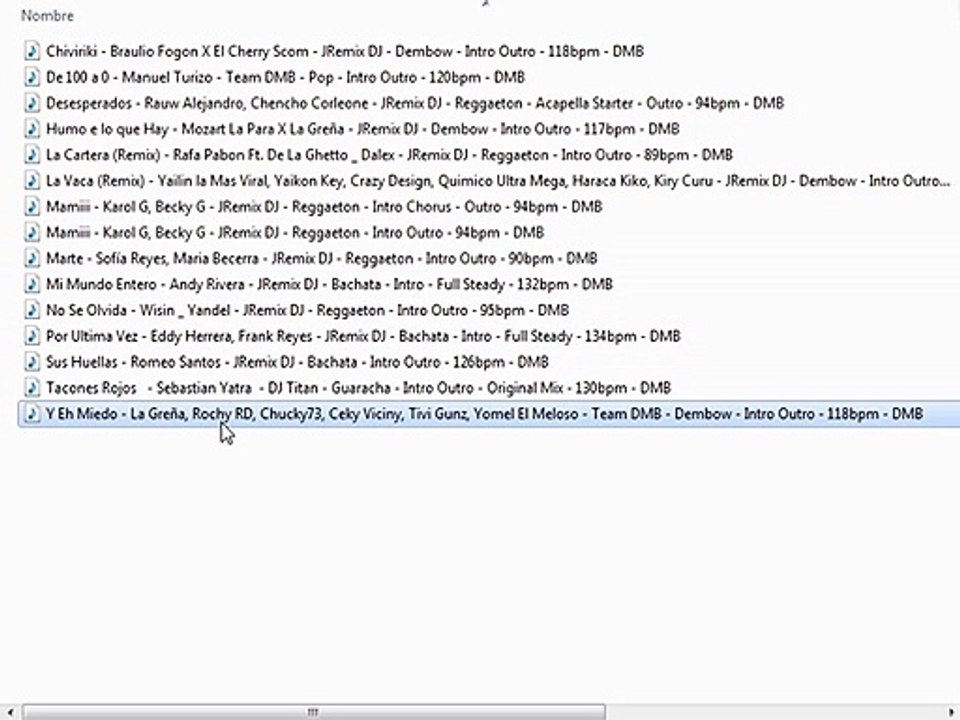Click audio icon of Mamiii Intro Outro 94bpm file

32,232
